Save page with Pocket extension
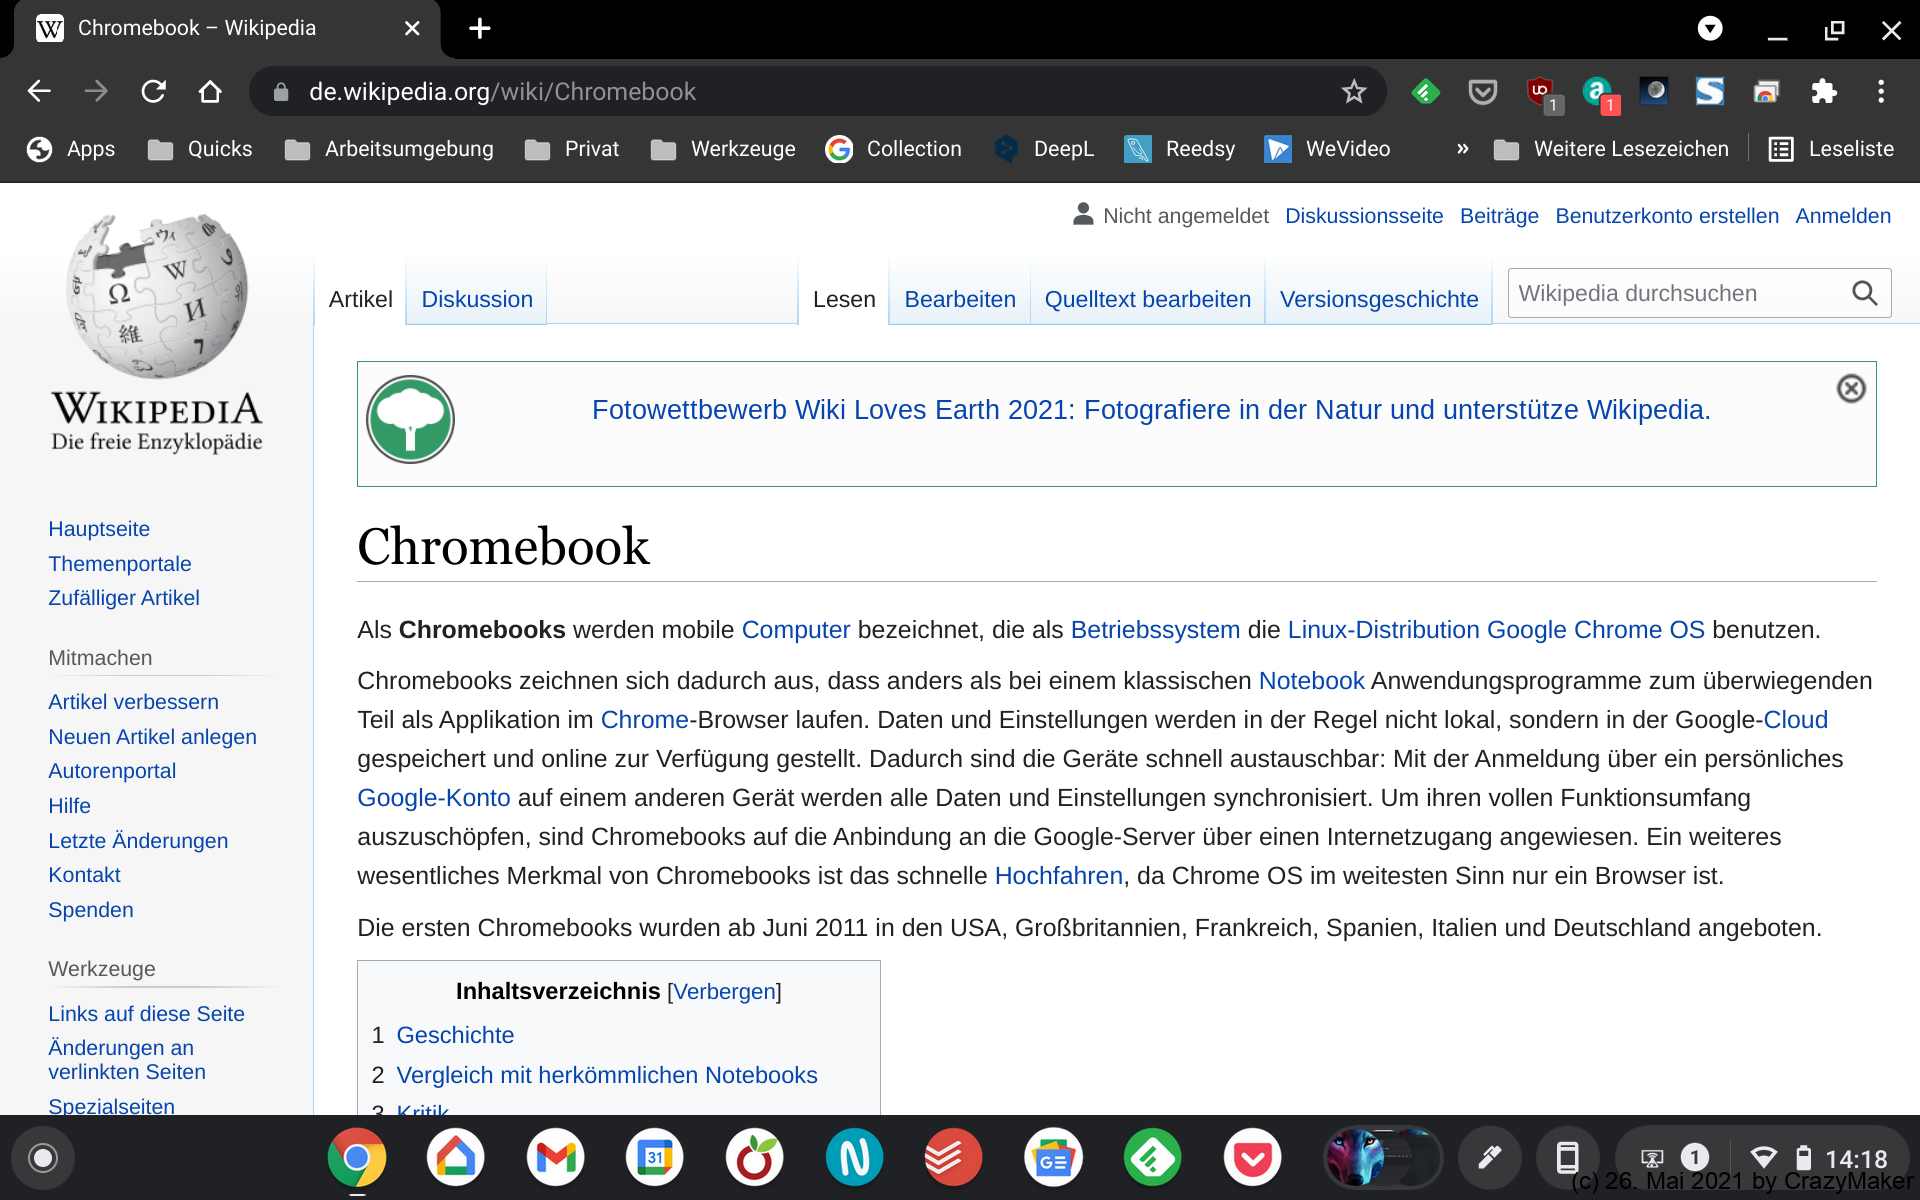 coord(1483,92)
